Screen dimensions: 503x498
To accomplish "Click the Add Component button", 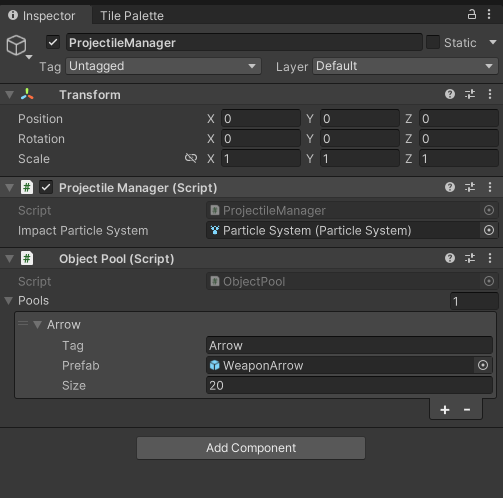I will (251, 448).
